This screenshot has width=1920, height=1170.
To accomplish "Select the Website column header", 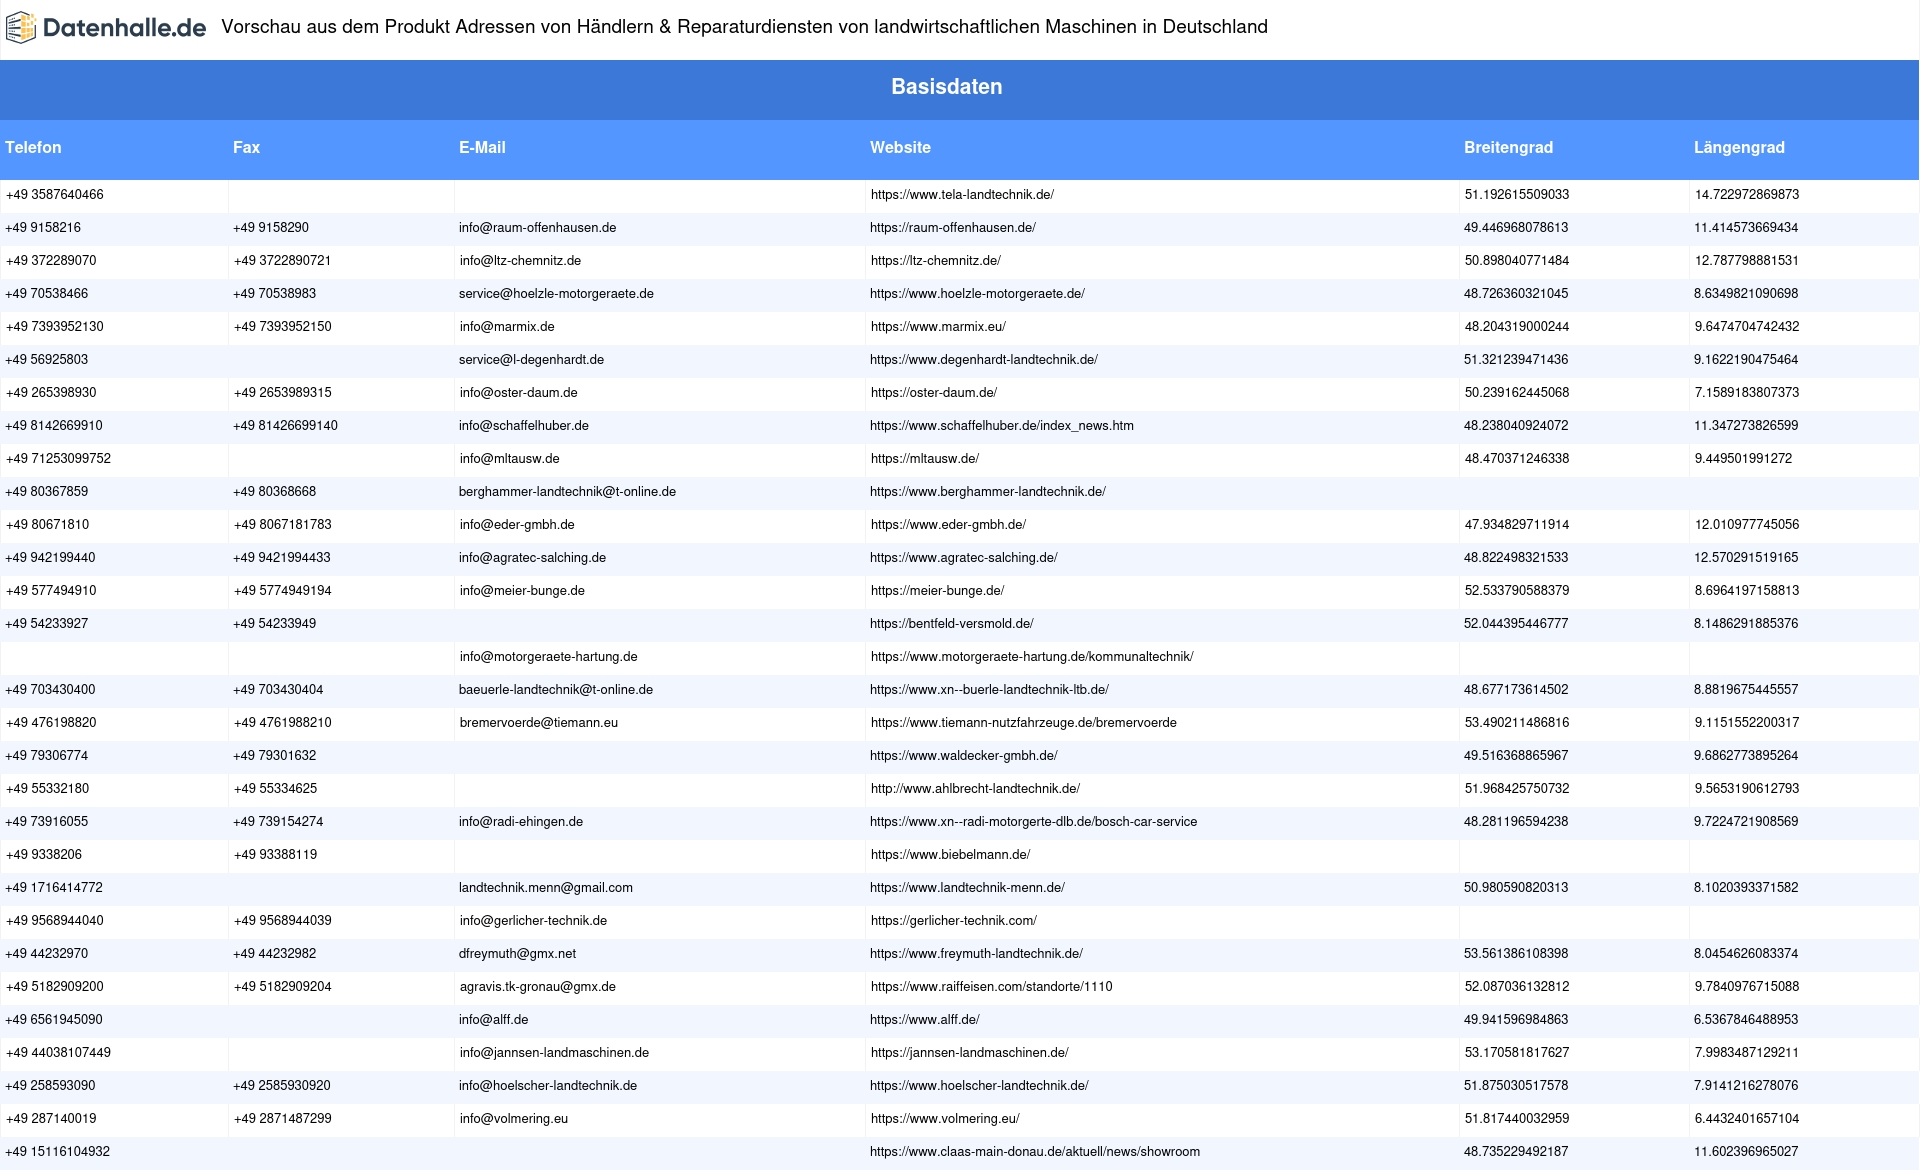I will click(x=900, y=148).
